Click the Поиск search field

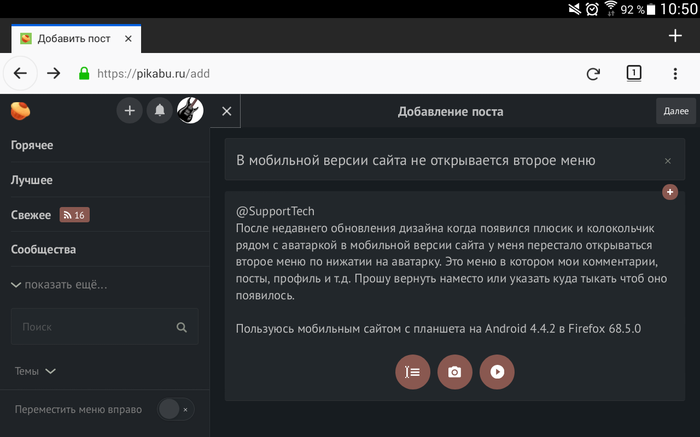(x=95, y=327)
